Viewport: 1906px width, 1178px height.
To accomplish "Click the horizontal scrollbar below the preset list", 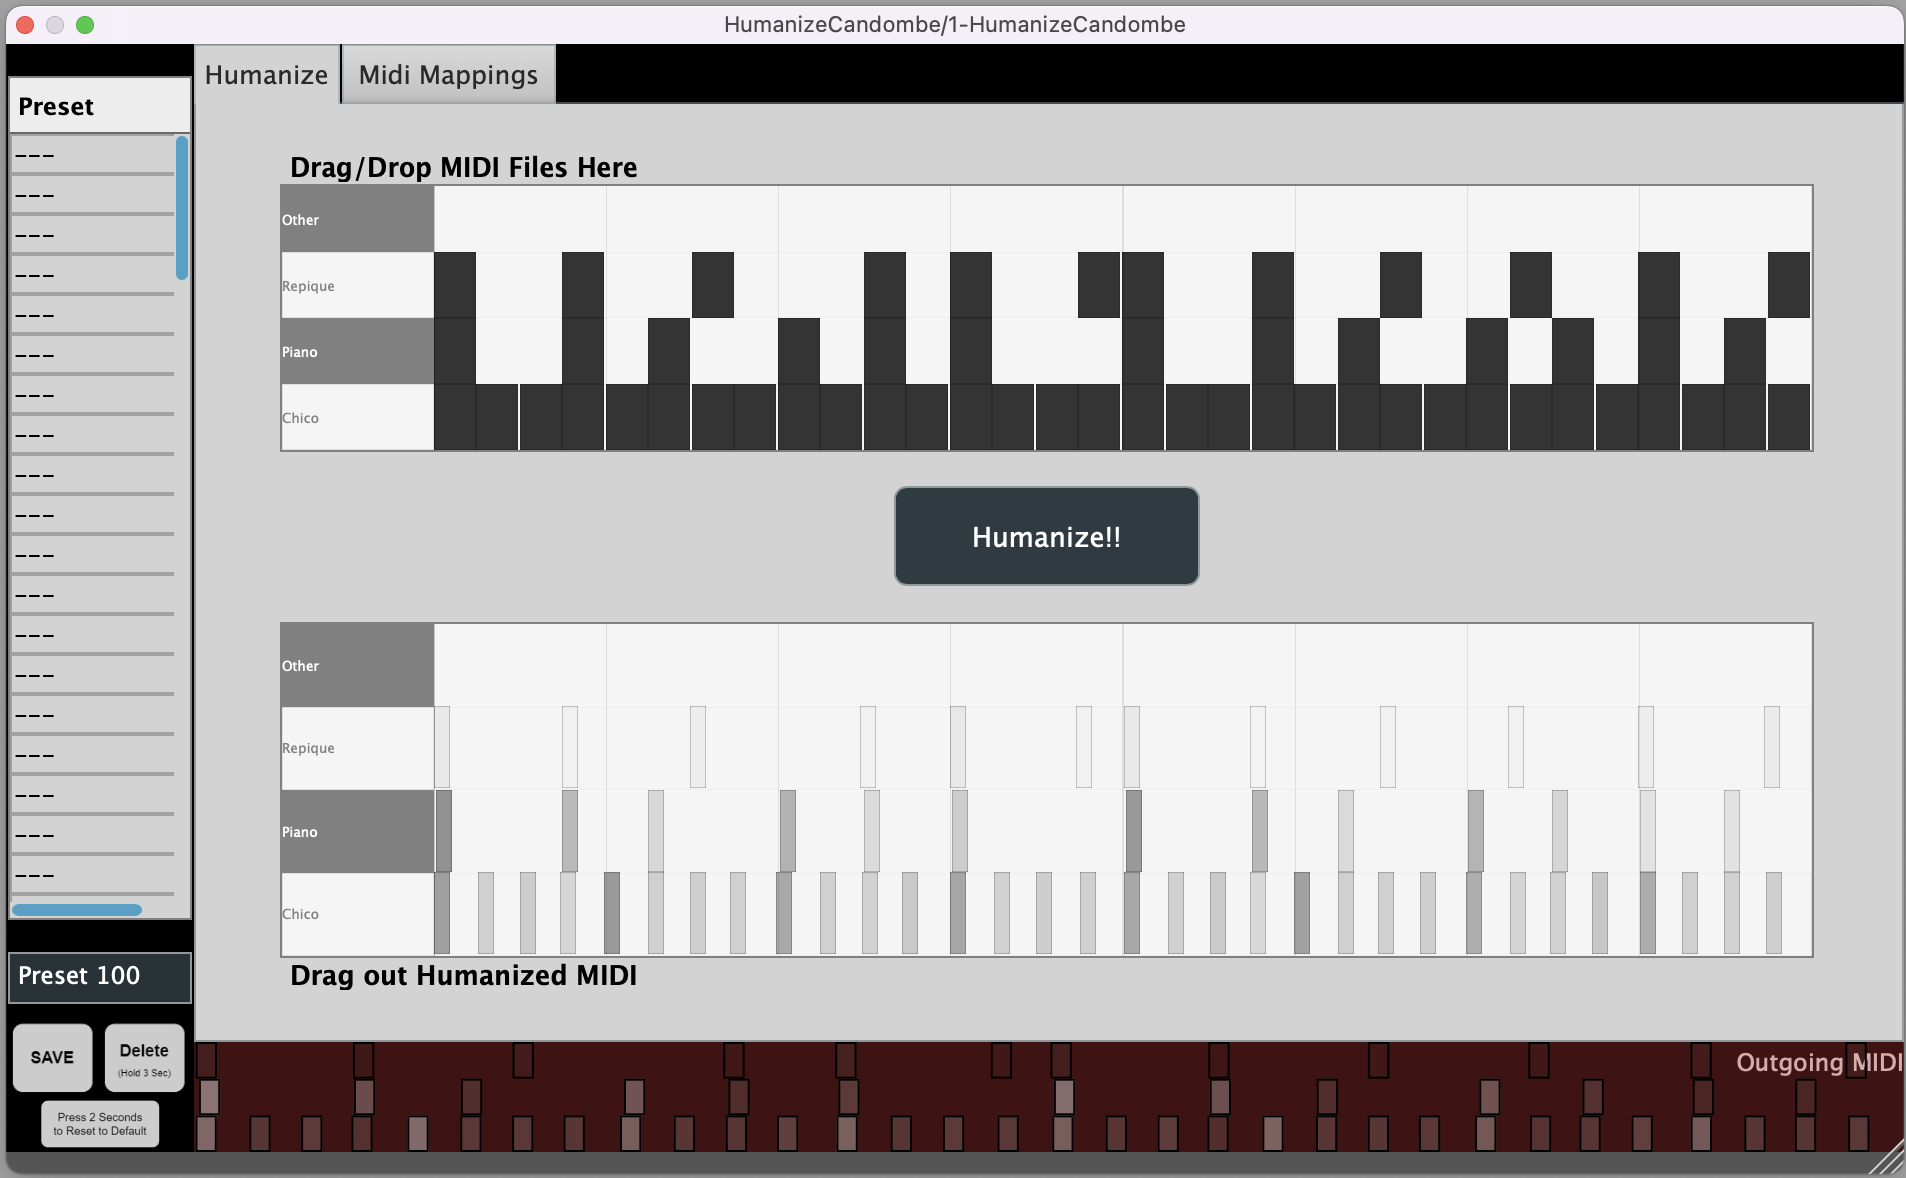I will [75, 910].
